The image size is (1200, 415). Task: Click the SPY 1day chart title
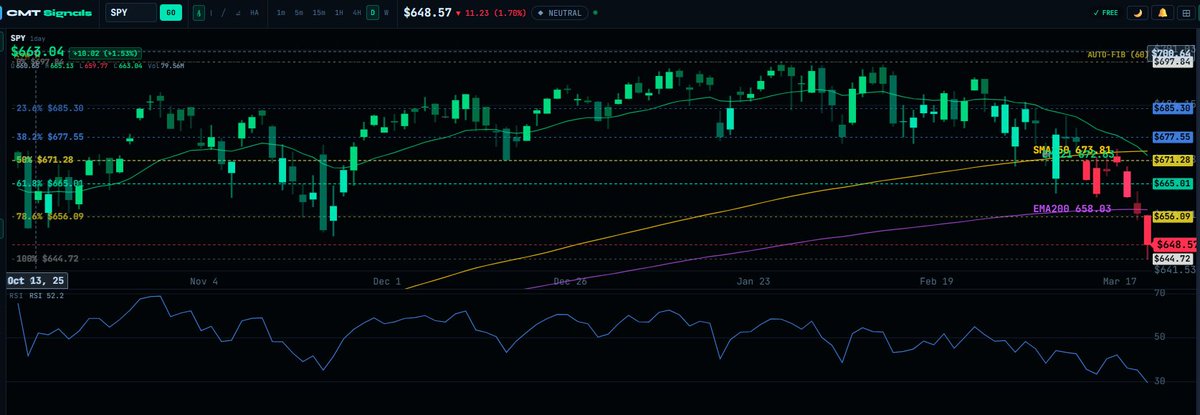click(30, 38)
